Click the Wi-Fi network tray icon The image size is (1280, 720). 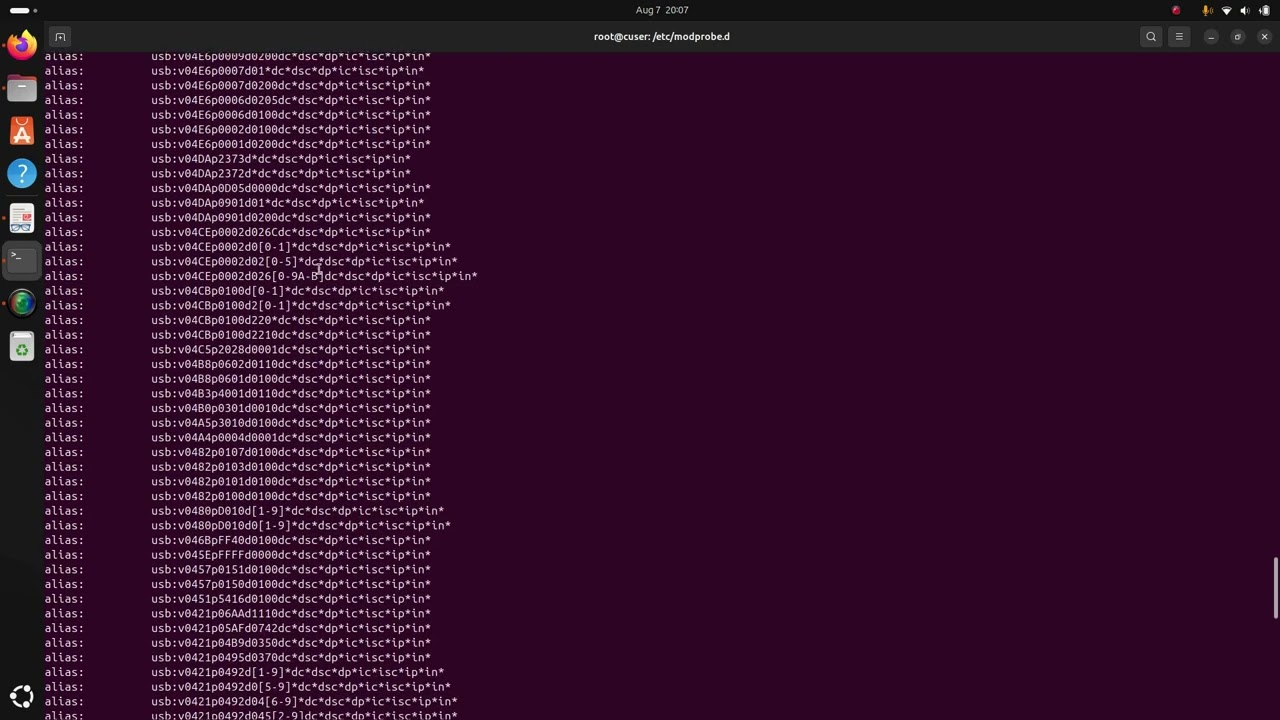pyautogui.click(x=1227, y=10)
